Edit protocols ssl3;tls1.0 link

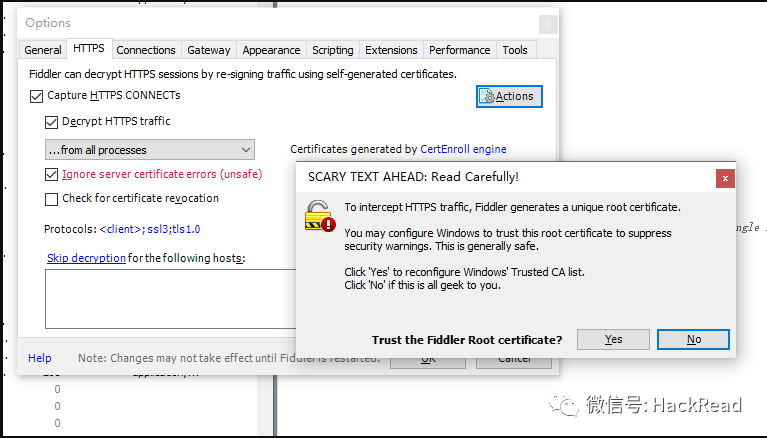tap(150, 229)
